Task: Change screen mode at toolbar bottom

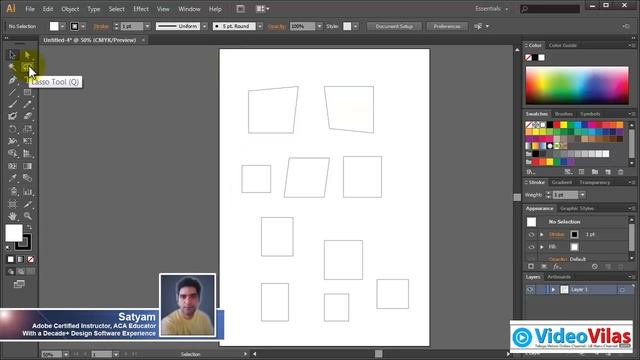Action: (x=19, y=284)
